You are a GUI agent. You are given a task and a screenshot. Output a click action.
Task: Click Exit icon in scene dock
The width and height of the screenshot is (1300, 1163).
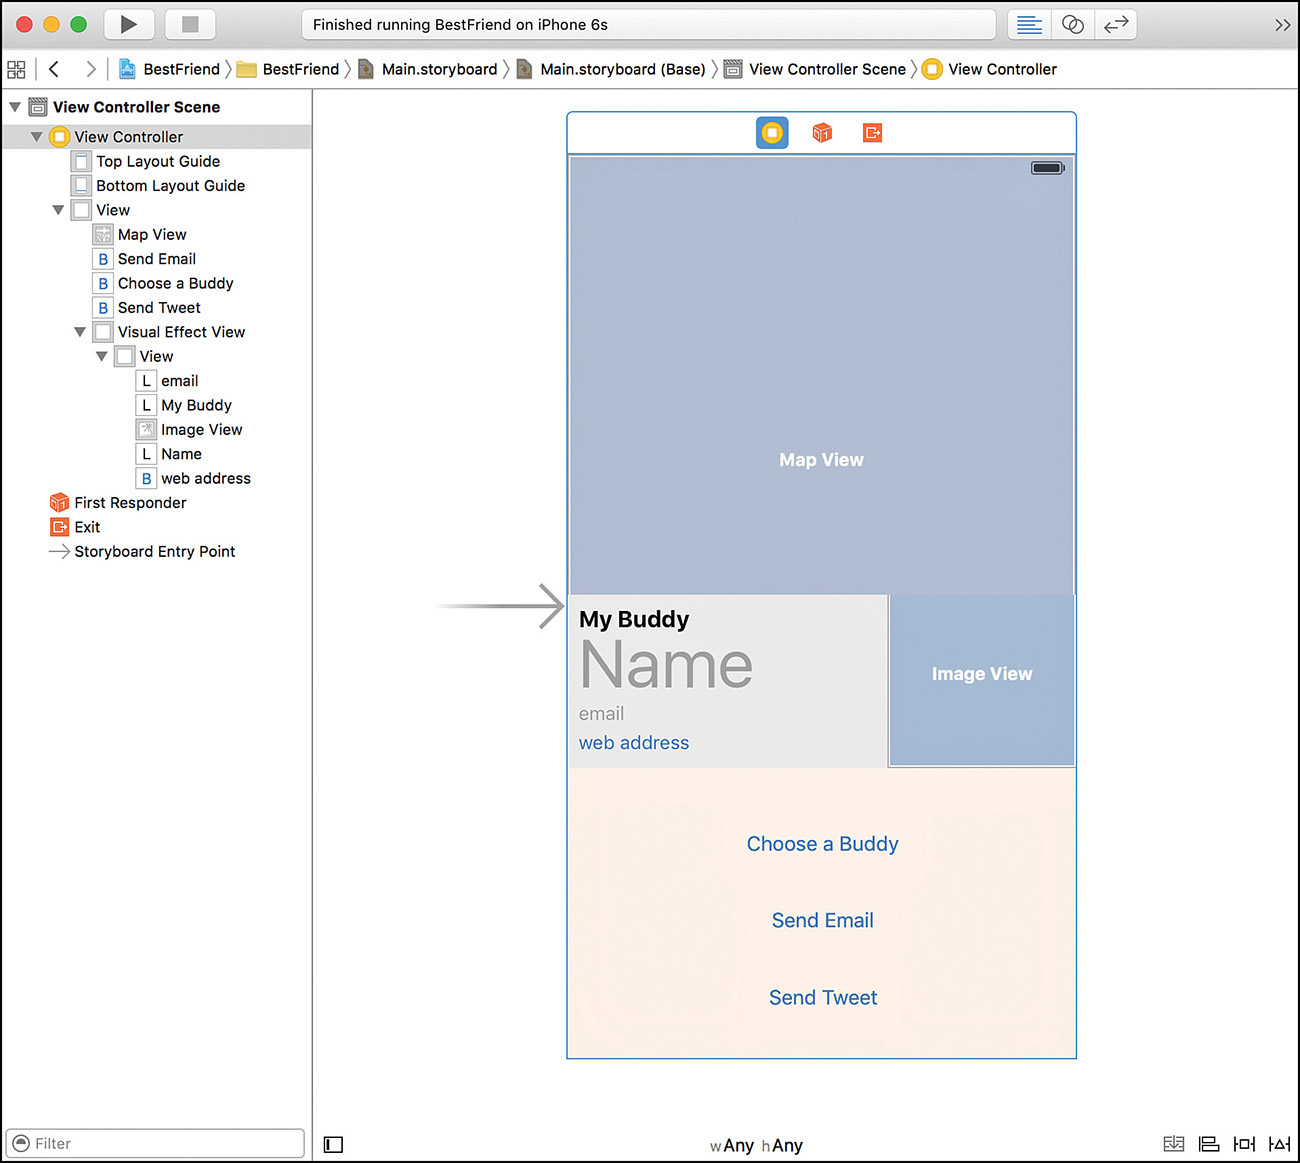[x=872, y=133]
